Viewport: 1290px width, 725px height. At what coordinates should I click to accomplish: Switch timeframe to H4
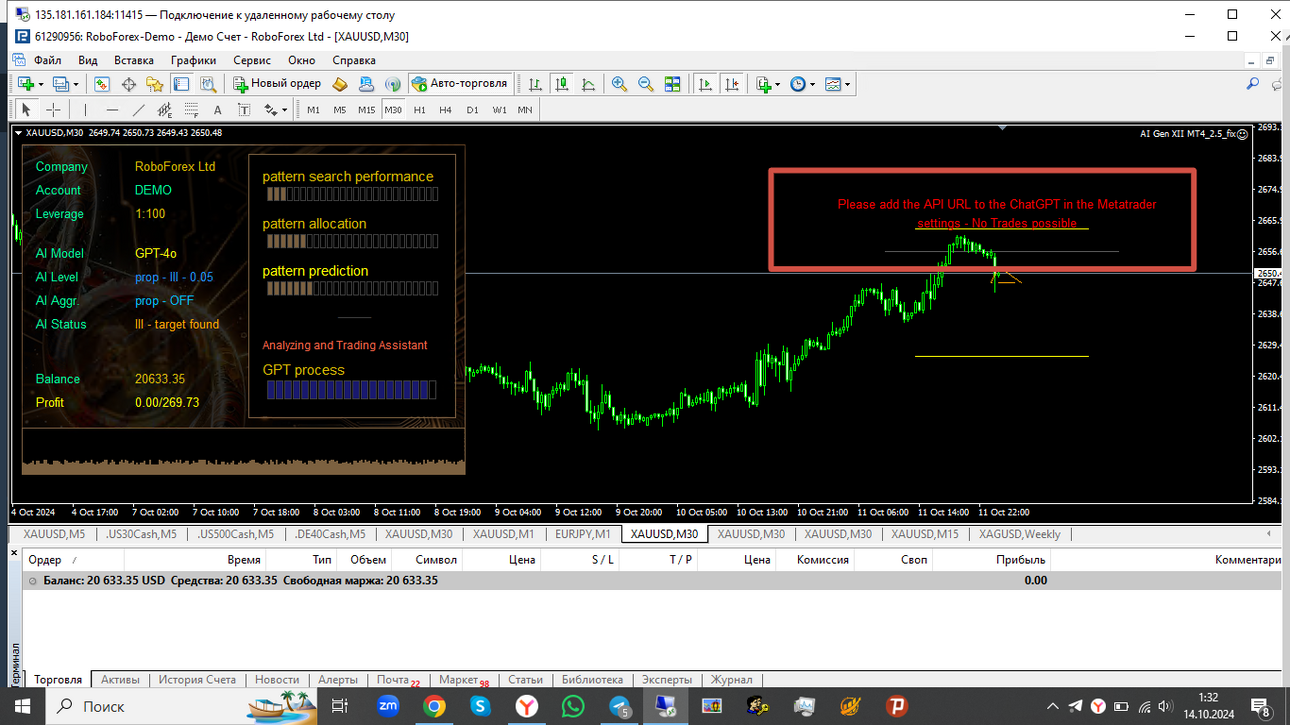pos(445,110)
